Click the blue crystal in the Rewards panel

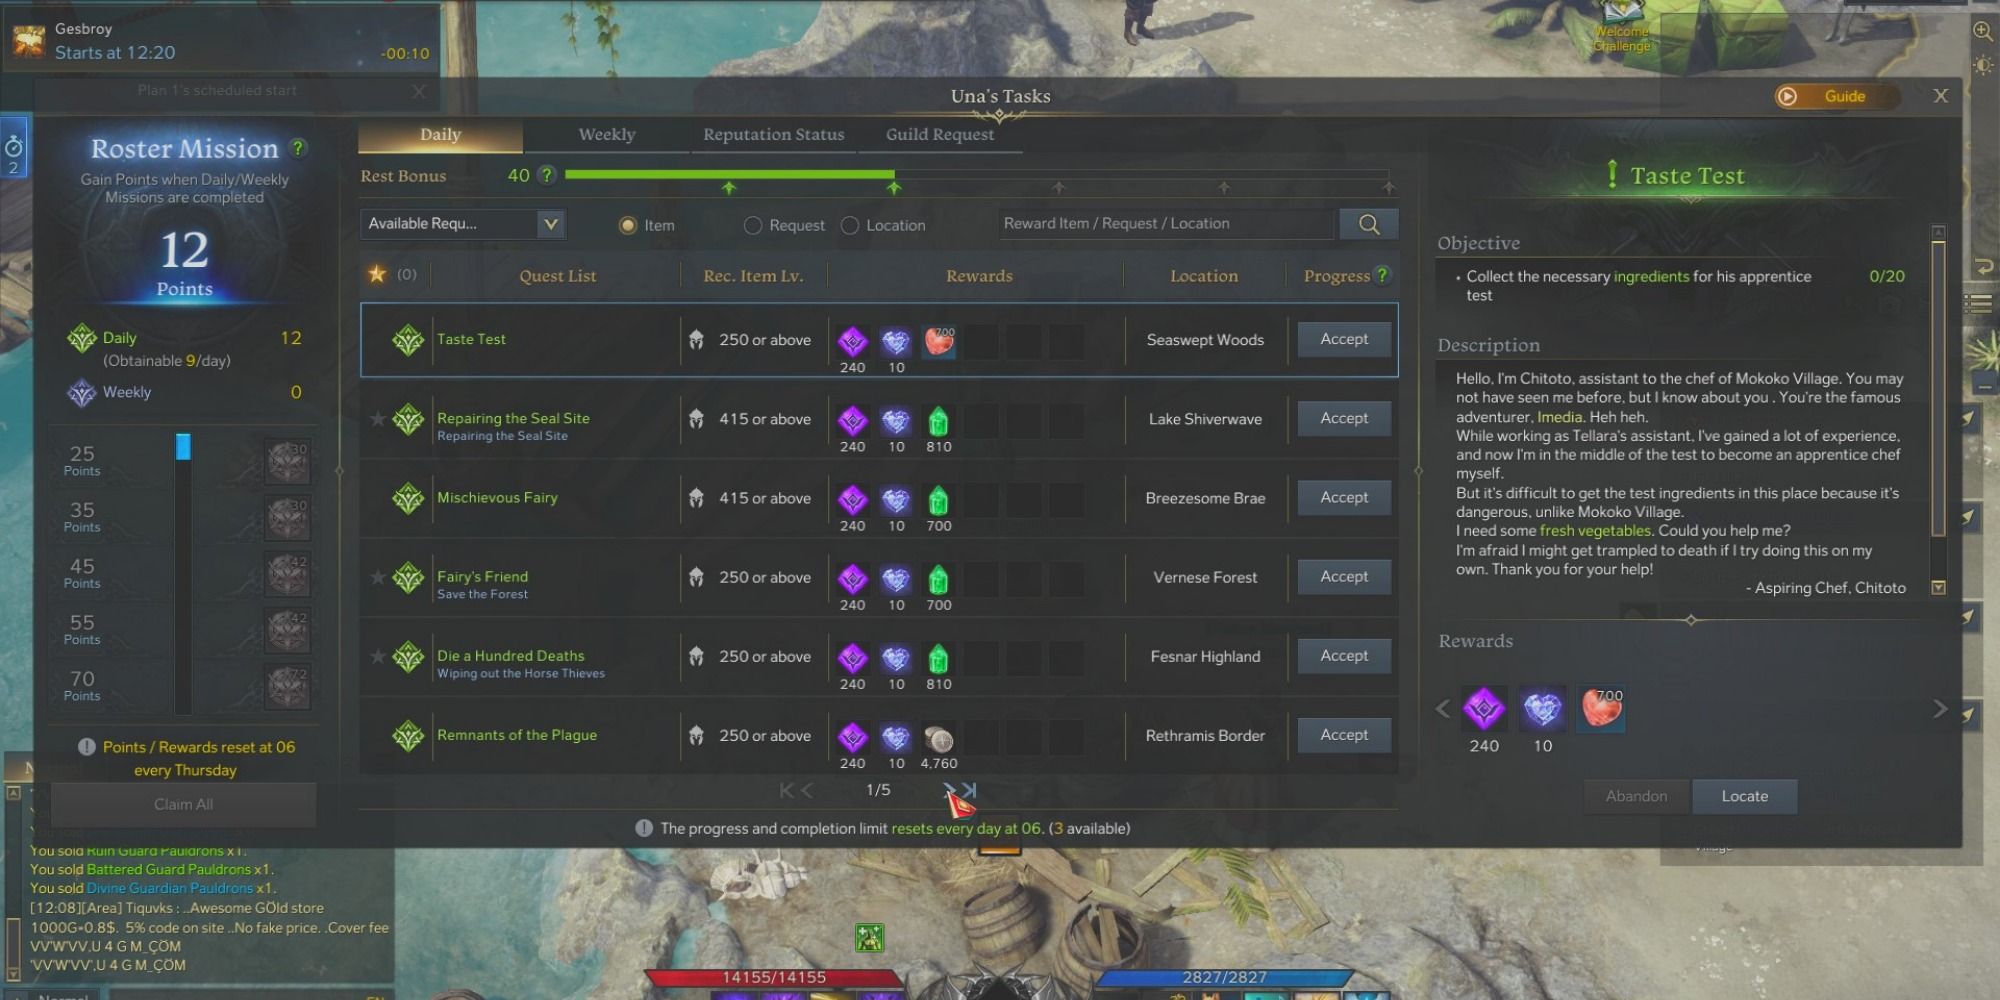point(1542,709)
